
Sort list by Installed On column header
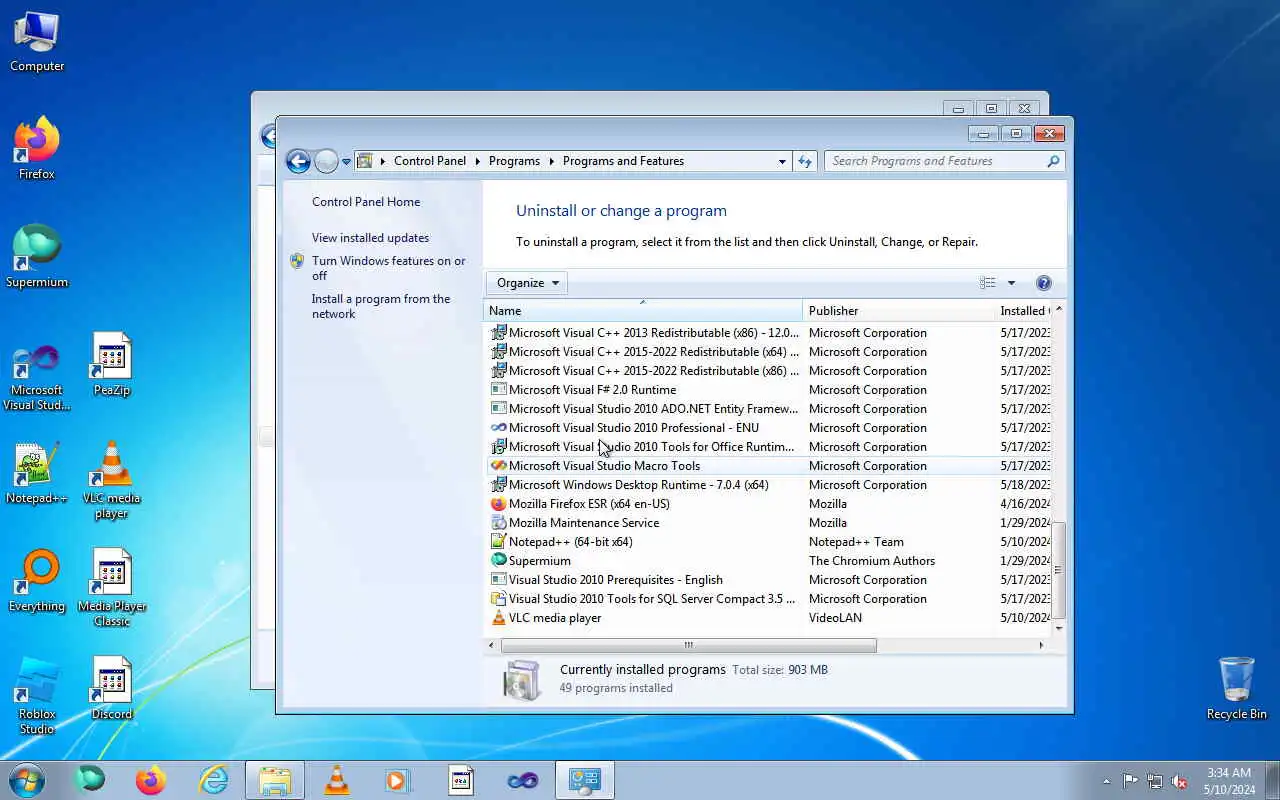click(1023, 311)
